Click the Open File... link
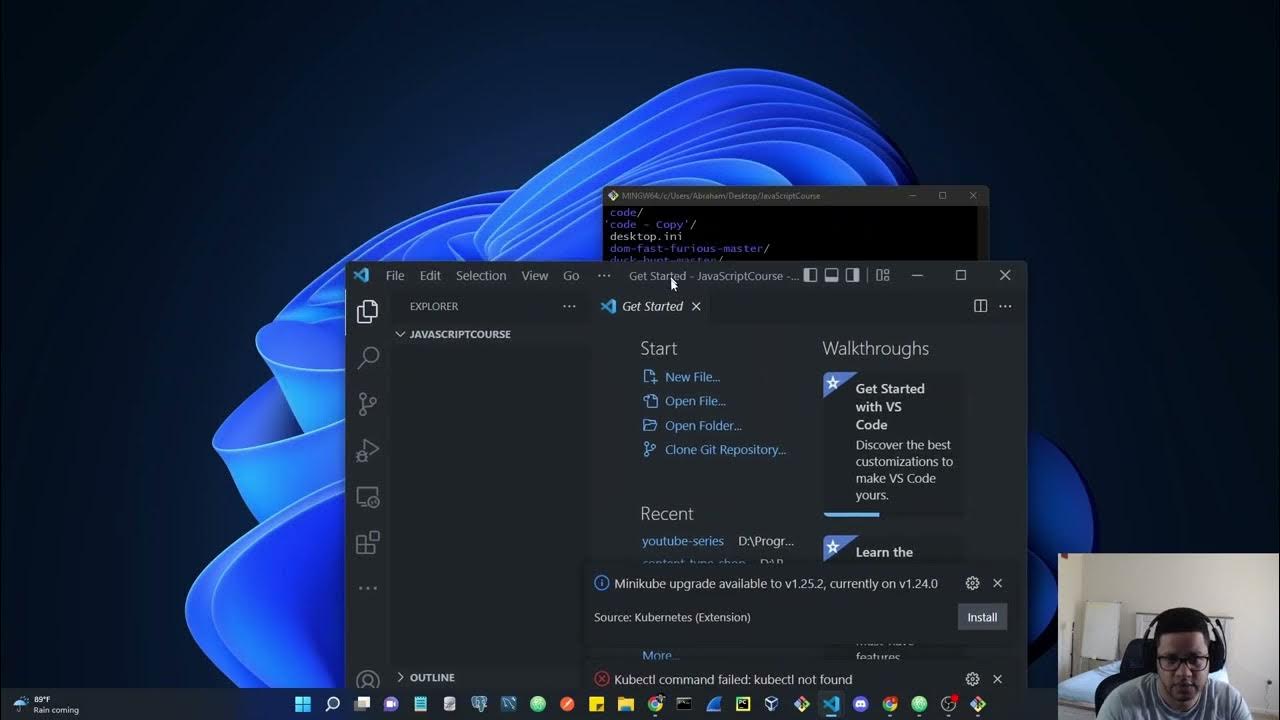 (695, 401)
